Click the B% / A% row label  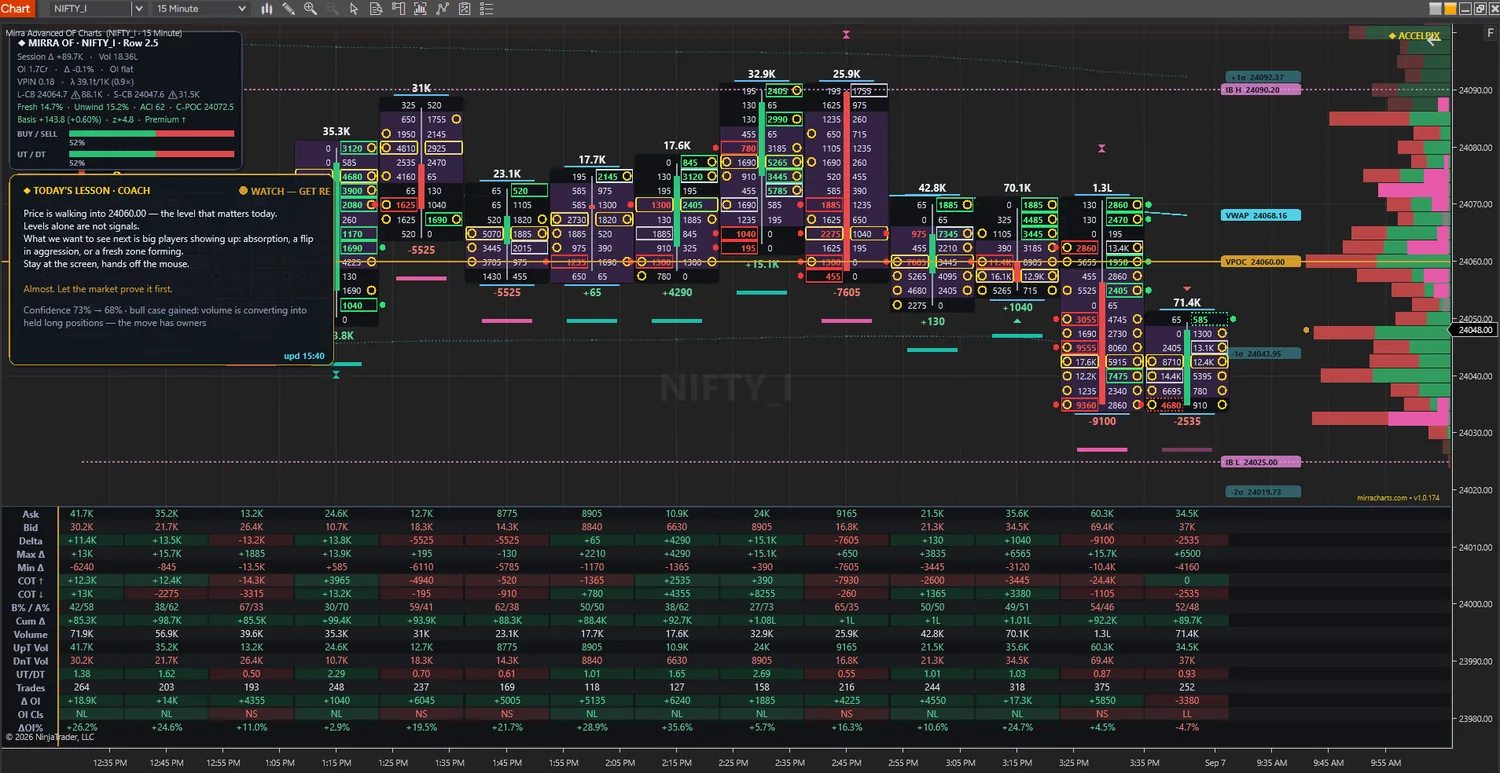point(30,608)
